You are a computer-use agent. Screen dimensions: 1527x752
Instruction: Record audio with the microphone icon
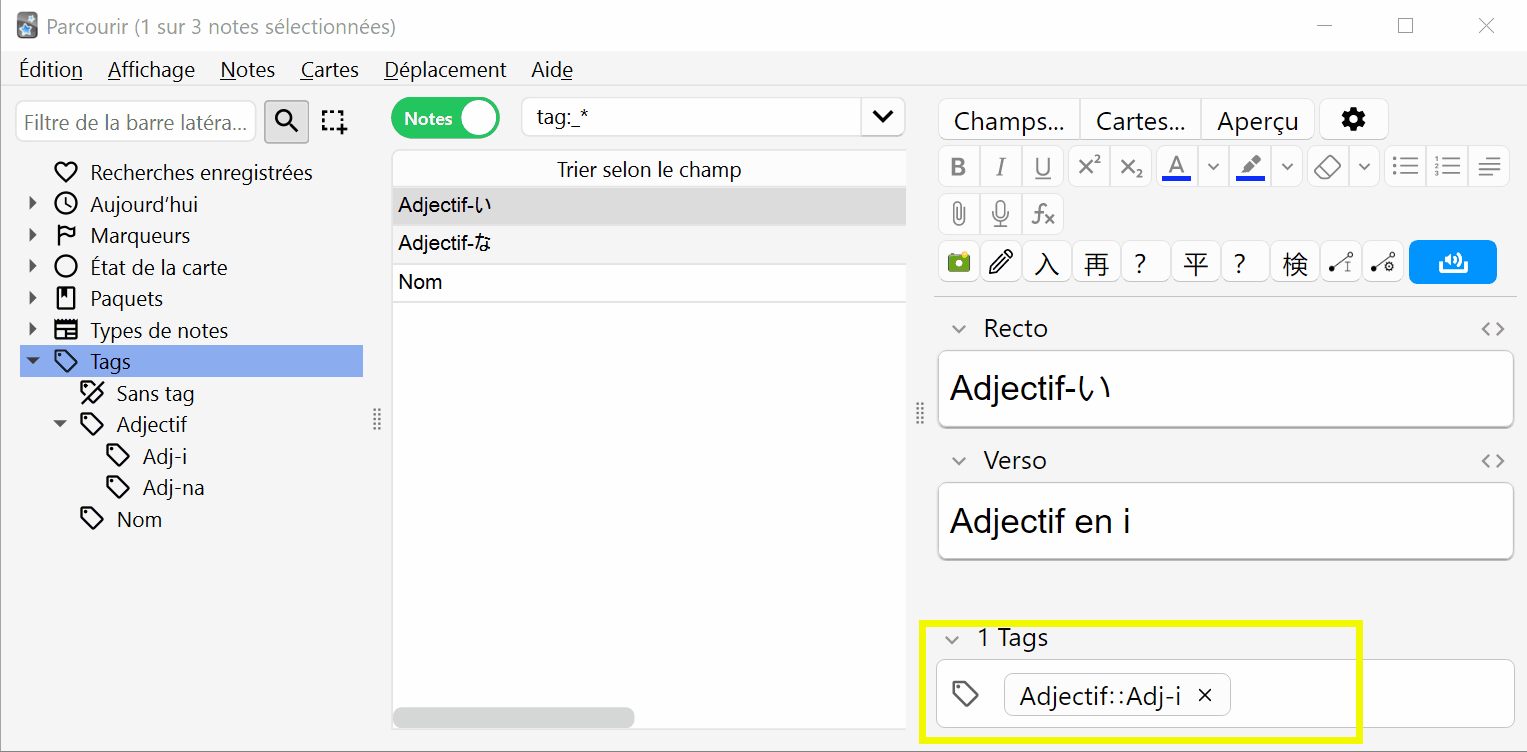1000,214
